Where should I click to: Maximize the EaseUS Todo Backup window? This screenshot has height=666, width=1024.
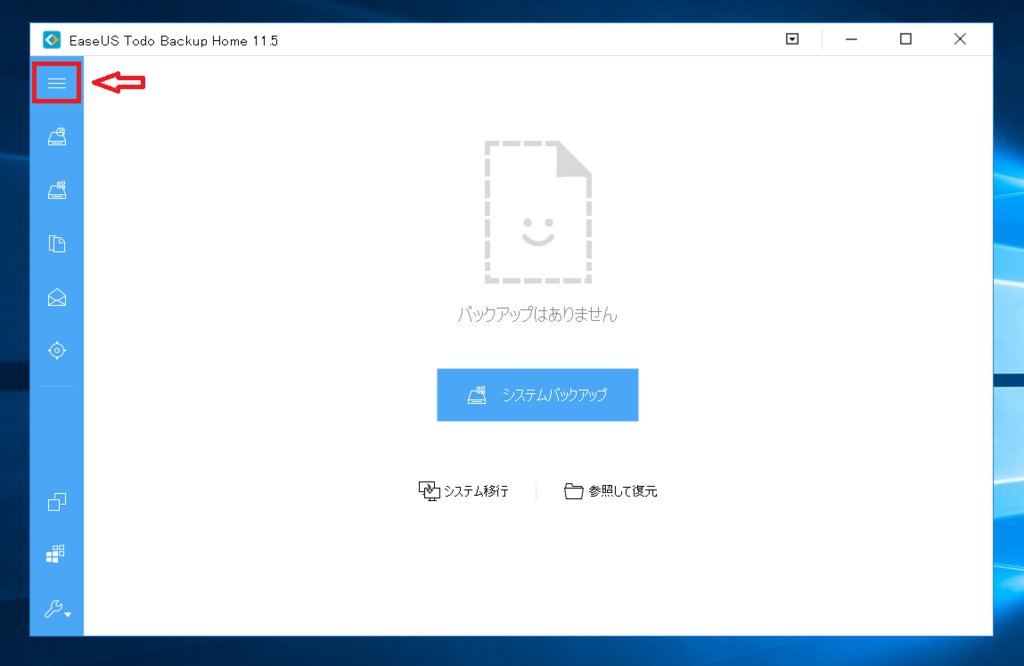click(x=906, y=39)
